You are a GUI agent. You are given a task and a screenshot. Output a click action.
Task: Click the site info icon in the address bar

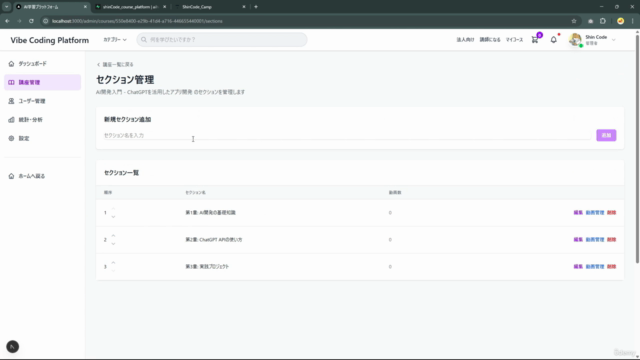46,21
